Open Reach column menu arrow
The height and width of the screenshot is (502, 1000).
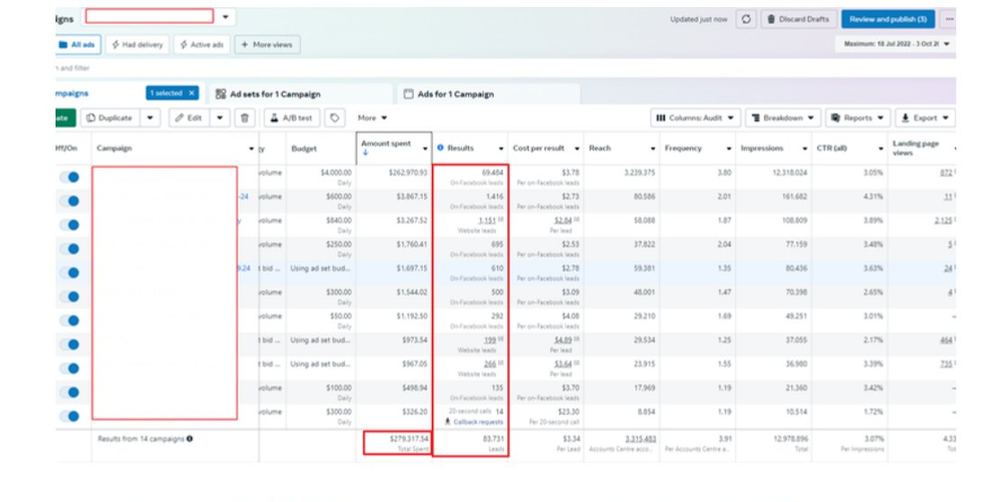[652, 149]
